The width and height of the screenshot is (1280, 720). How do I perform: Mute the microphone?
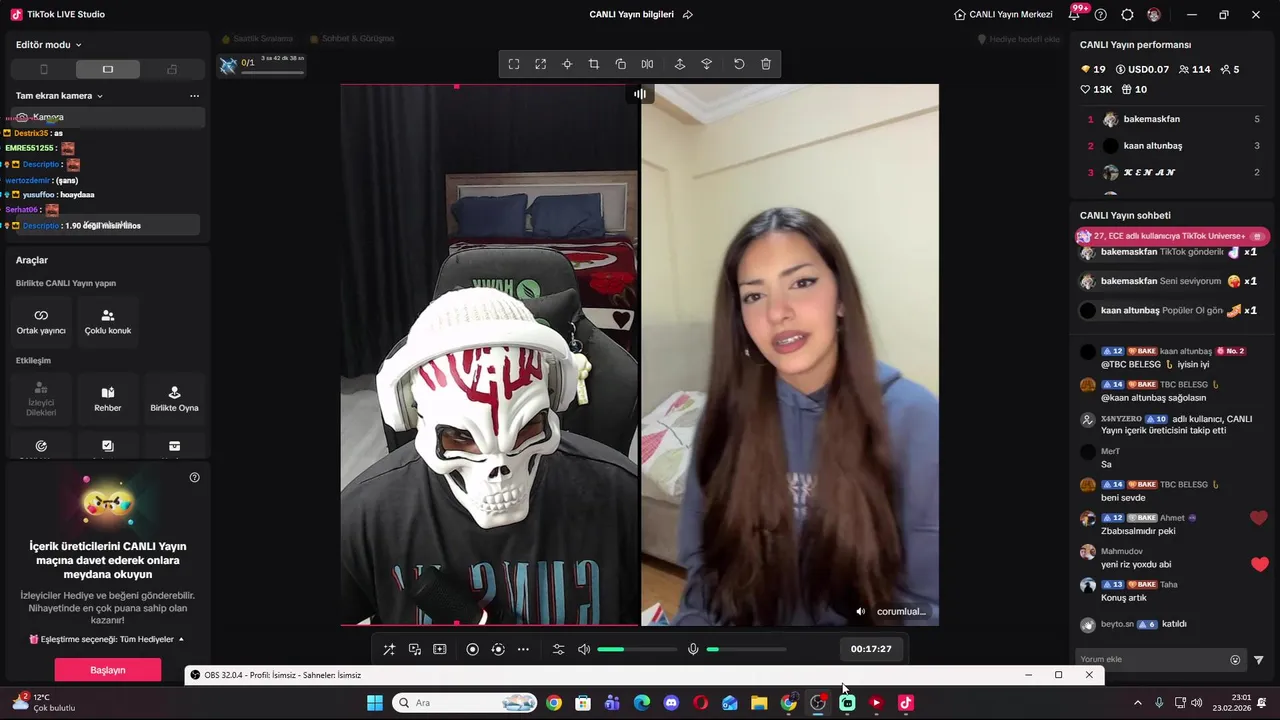tap(693, 649)
